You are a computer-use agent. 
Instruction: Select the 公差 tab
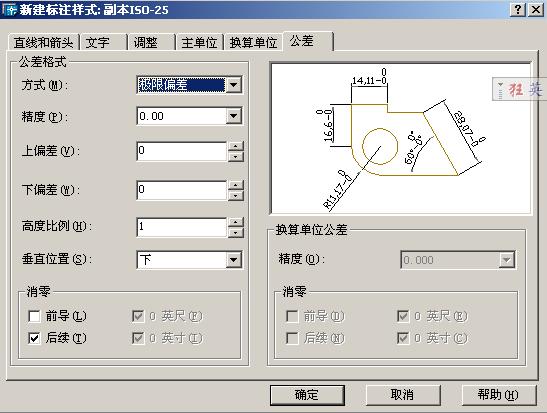(308, 41)
